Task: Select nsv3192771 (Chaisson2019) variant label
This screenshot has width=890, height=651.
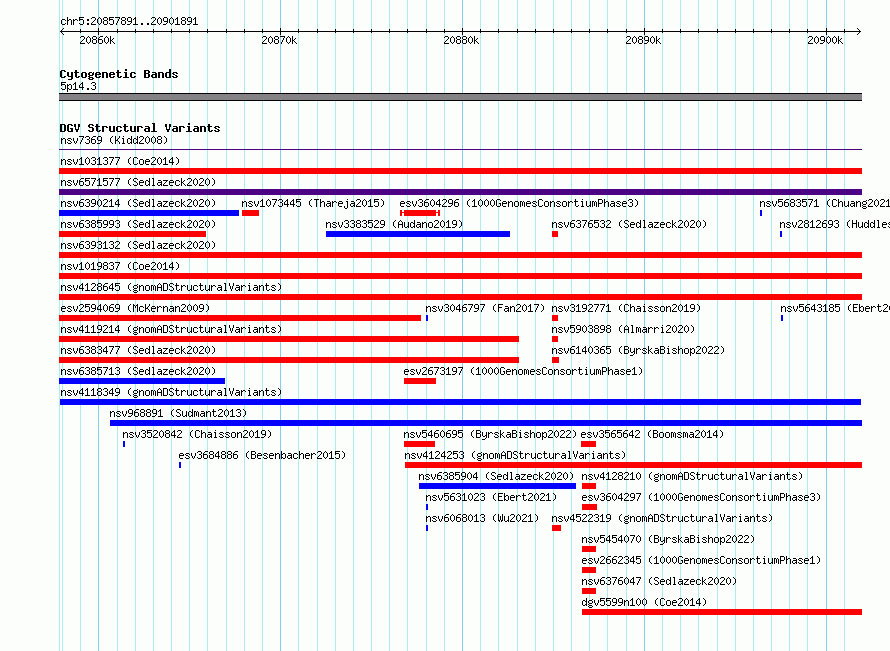Action: pyautogui.click(x=626, y=308)
